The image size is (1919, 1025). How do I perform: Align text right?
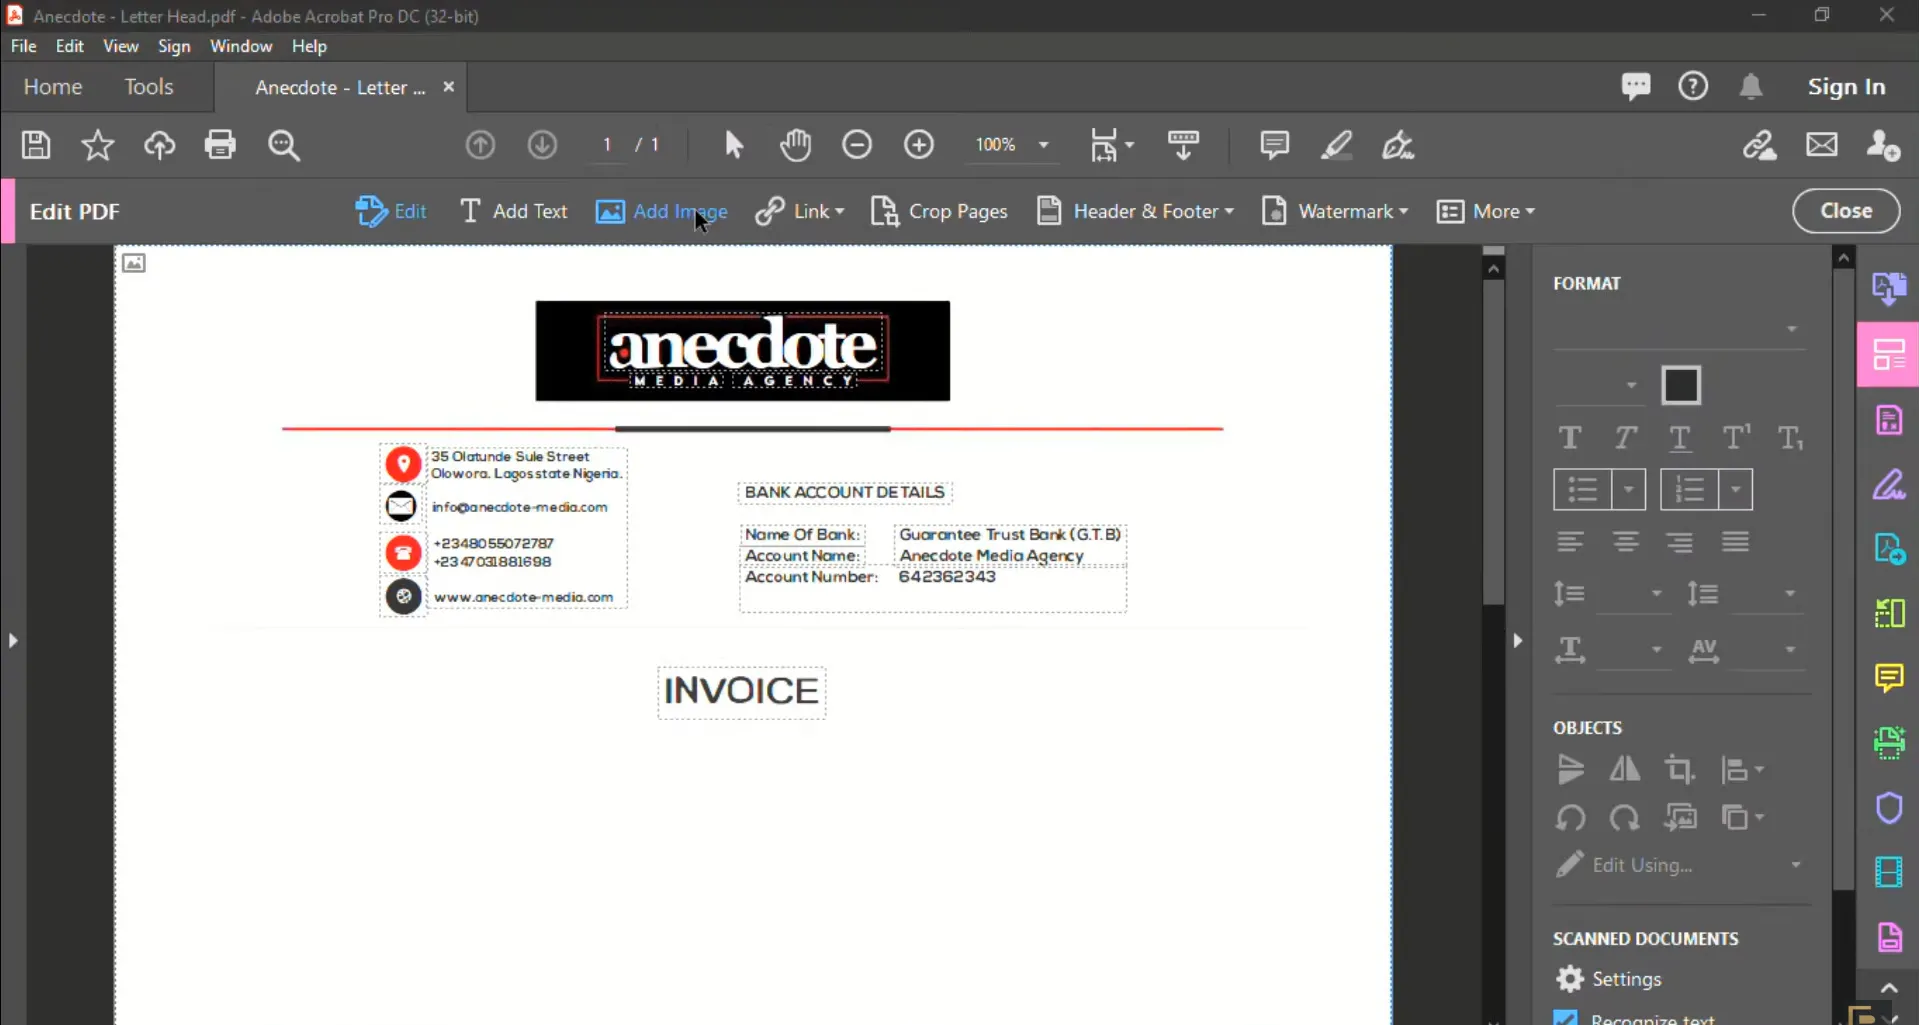1680,542
